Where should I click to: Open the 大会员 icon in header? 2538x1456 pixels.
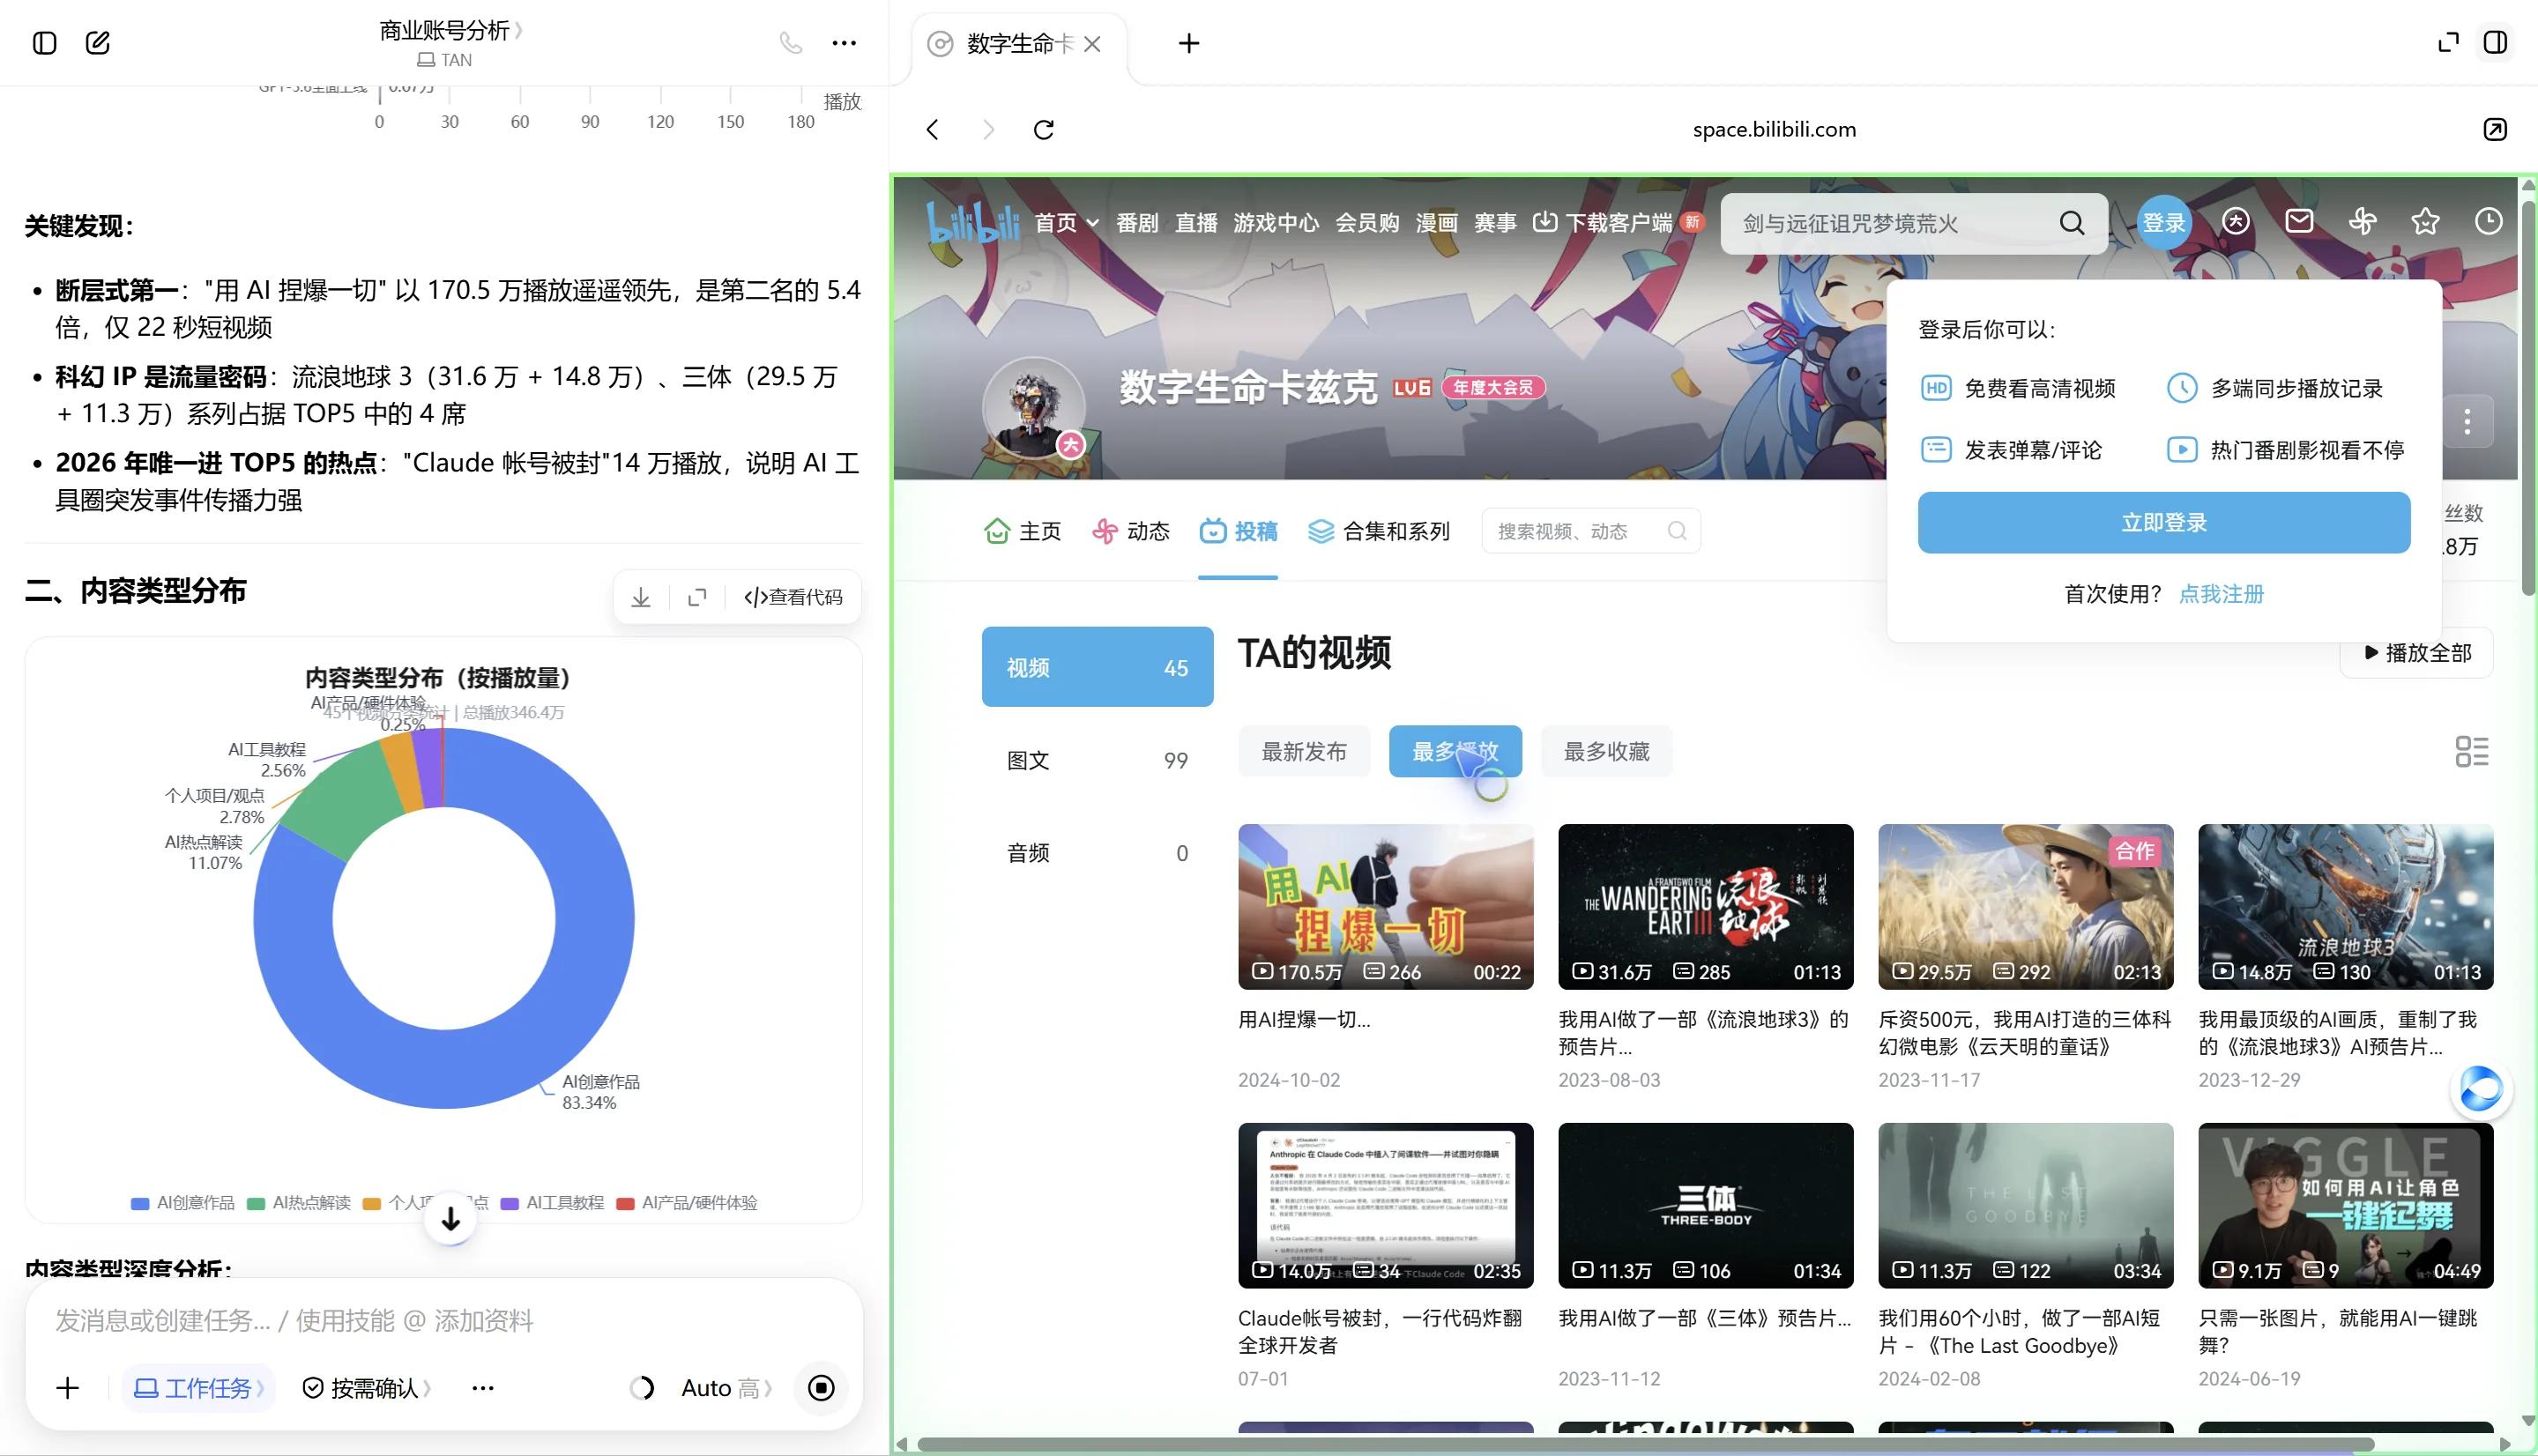point(2236,221)
